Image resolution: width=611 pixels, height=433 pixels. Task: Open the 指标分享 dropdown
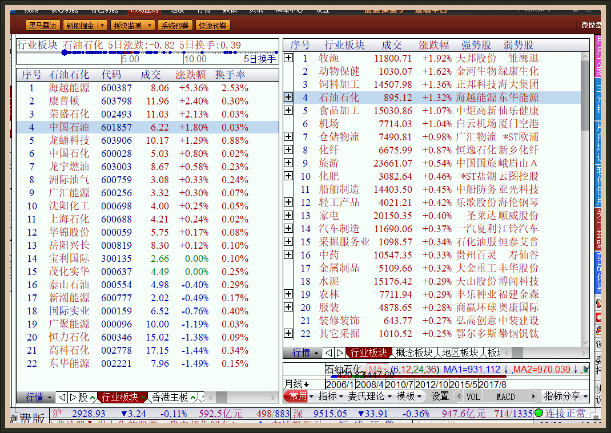[565, 396]
